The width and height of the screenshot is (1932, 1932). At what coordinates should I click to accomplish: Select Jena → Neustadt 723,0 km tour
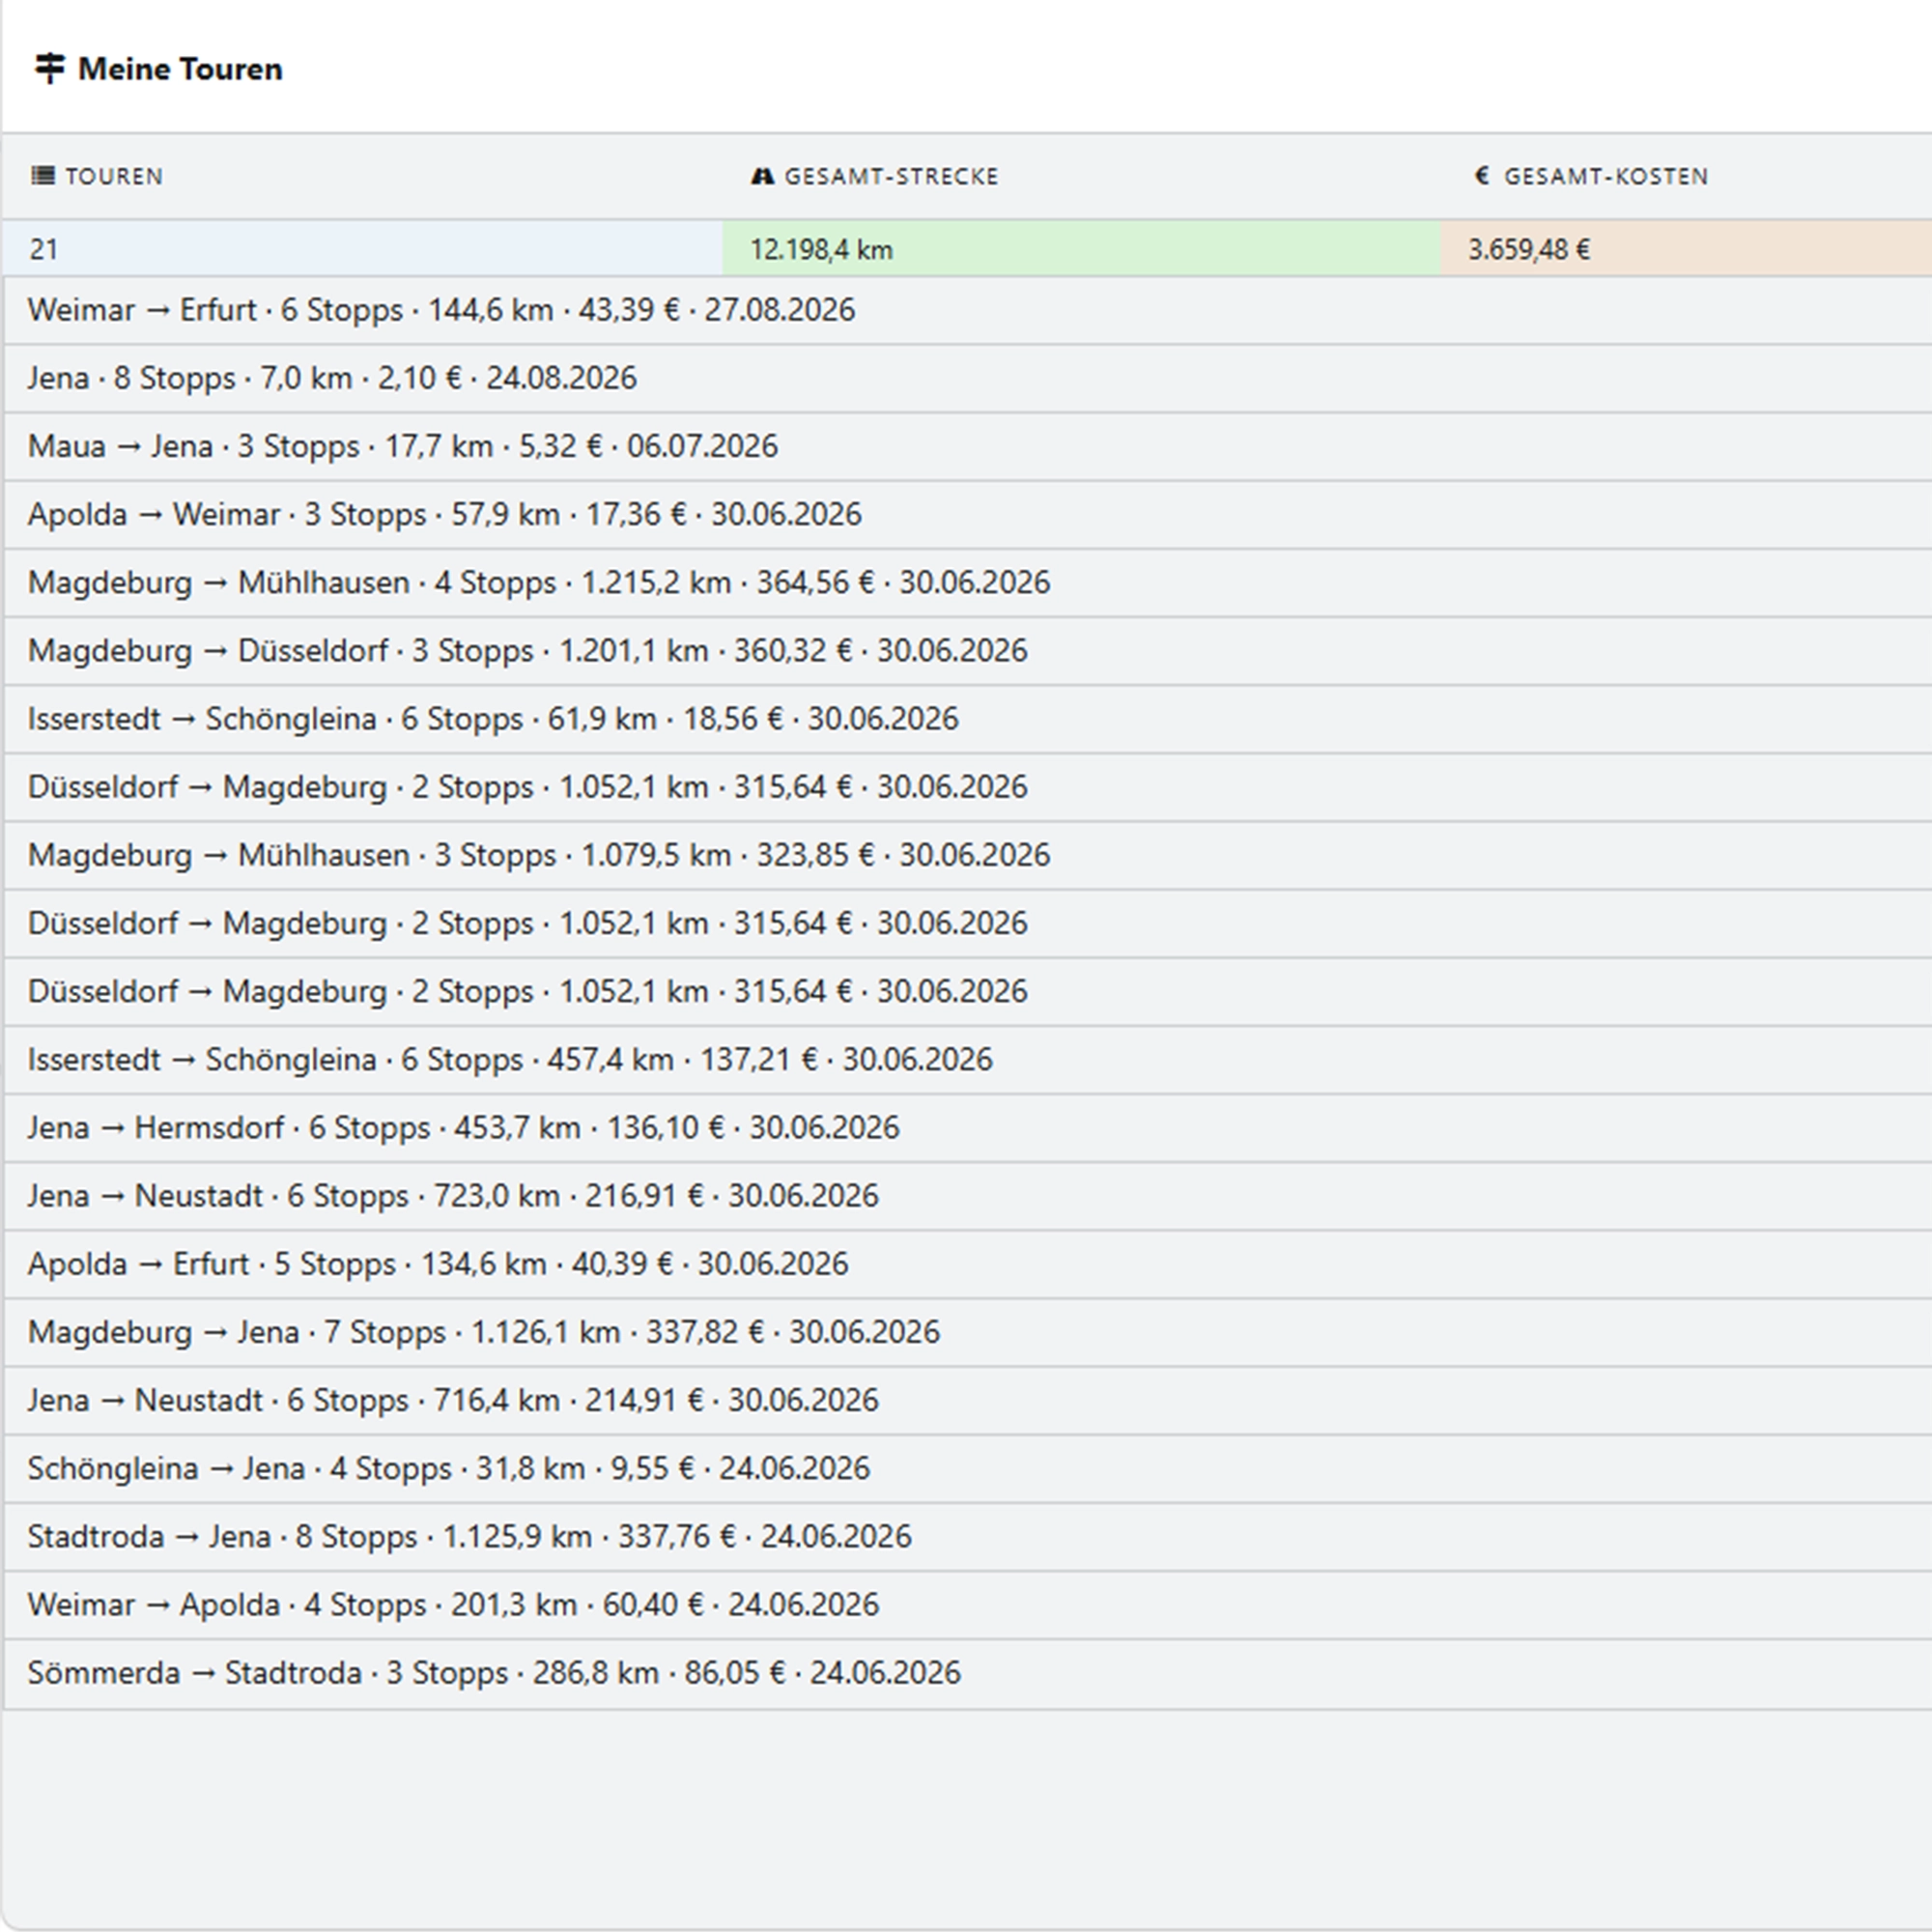tap(967, 1196)
